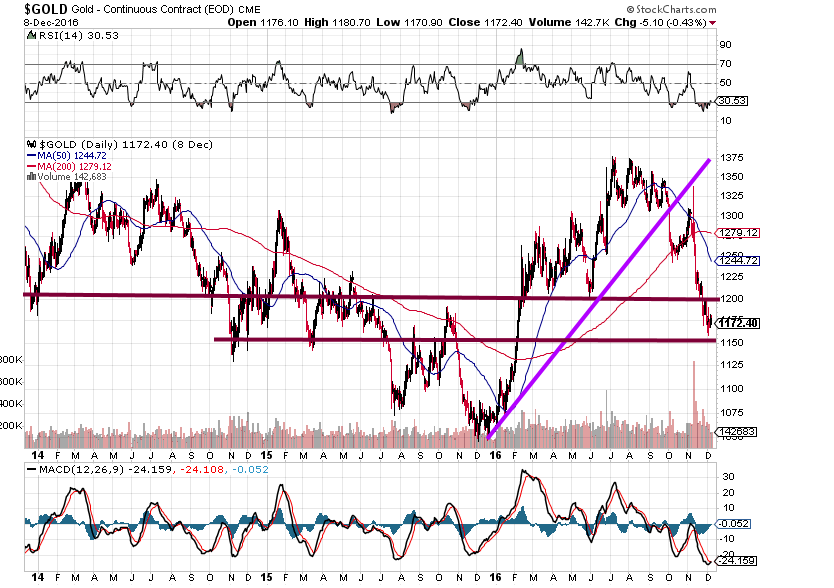Image resolution: width=834 pixels, height=588 pixels.
Task: Click the 16 year marker on price axis
Action: 497,454
